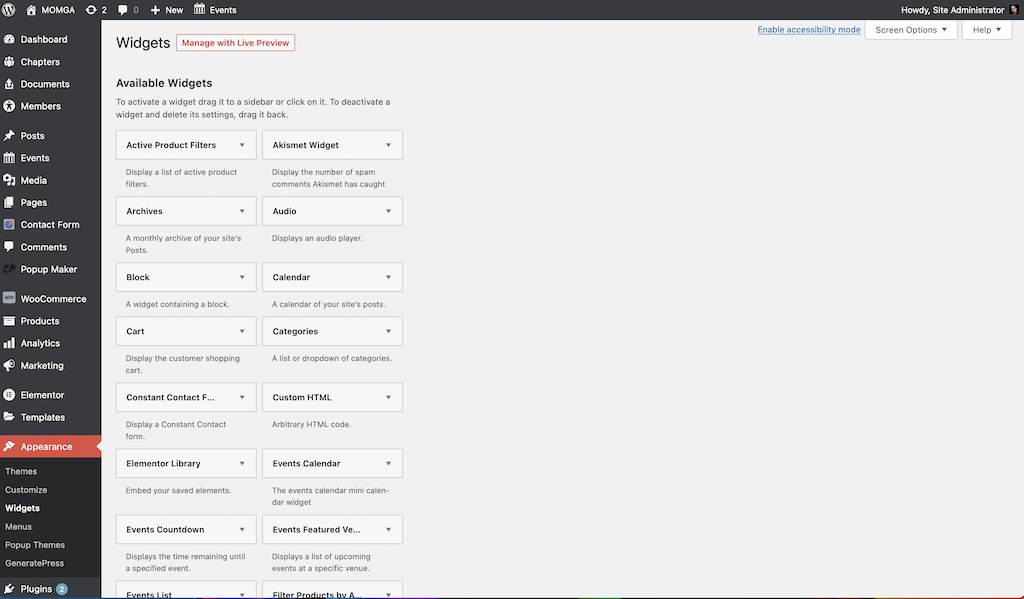Expand the Elementor Library widget arrow
Screen dimensions: 1024x599
(x=242, y=463)
